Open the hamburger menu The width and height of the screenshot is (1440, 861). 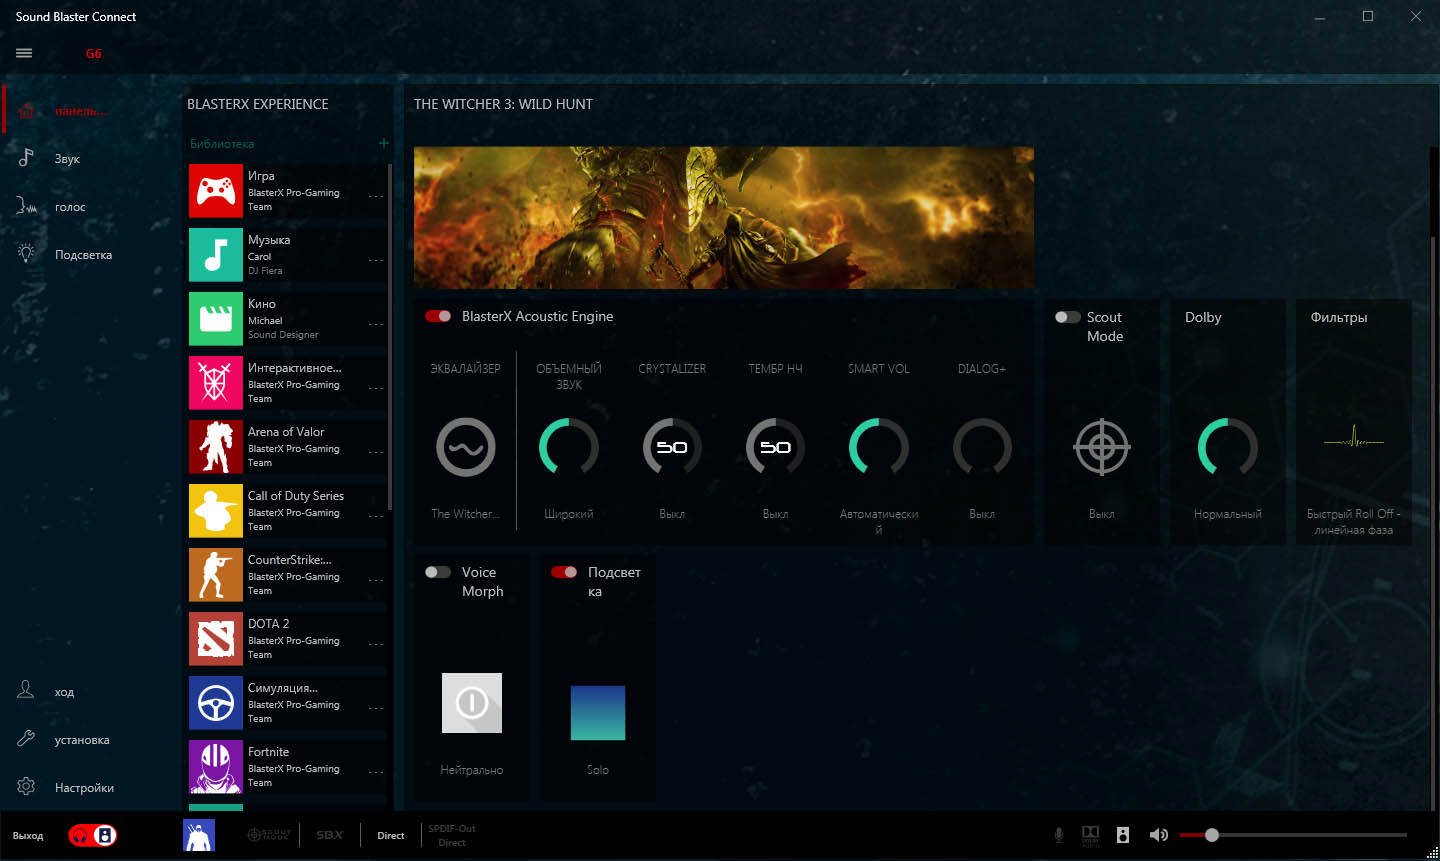click(24, 53)
